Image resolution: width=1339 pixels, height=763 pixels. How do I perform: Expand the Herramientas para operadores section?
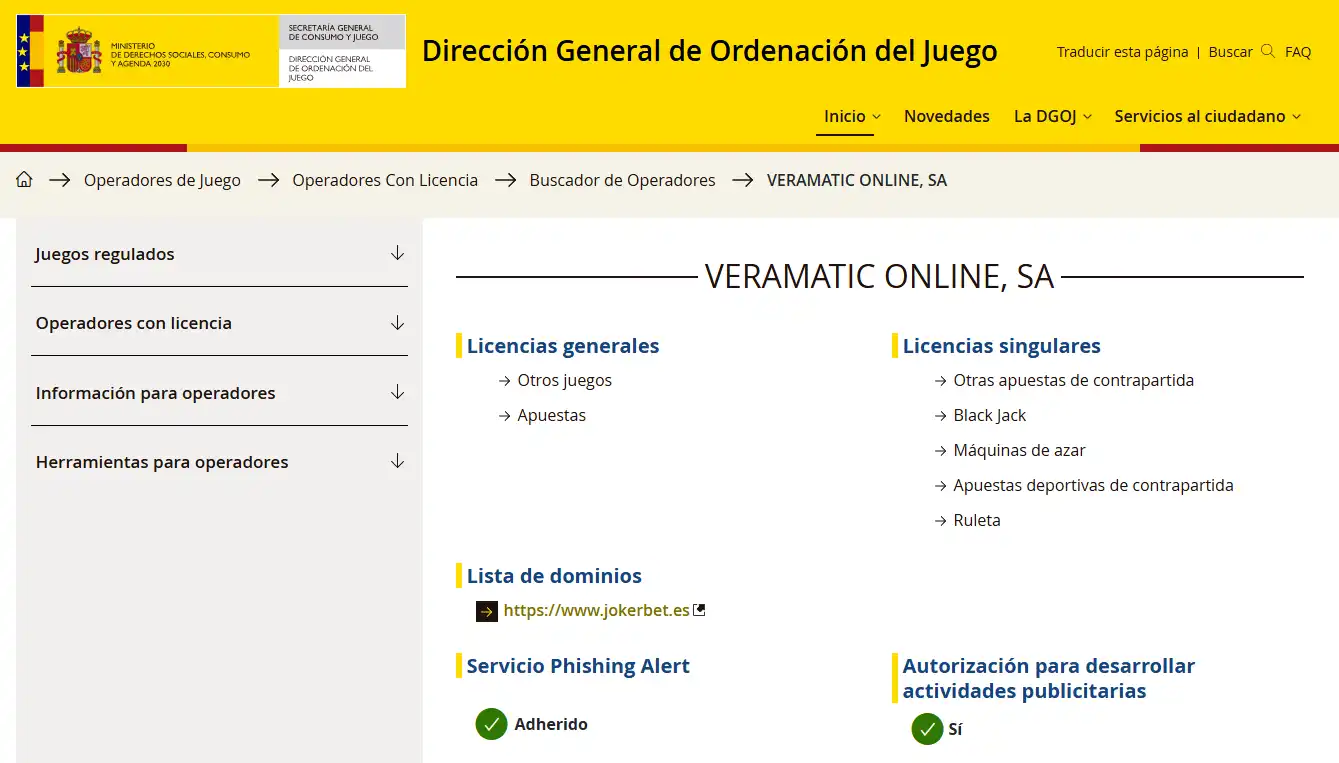coord(219,462)
